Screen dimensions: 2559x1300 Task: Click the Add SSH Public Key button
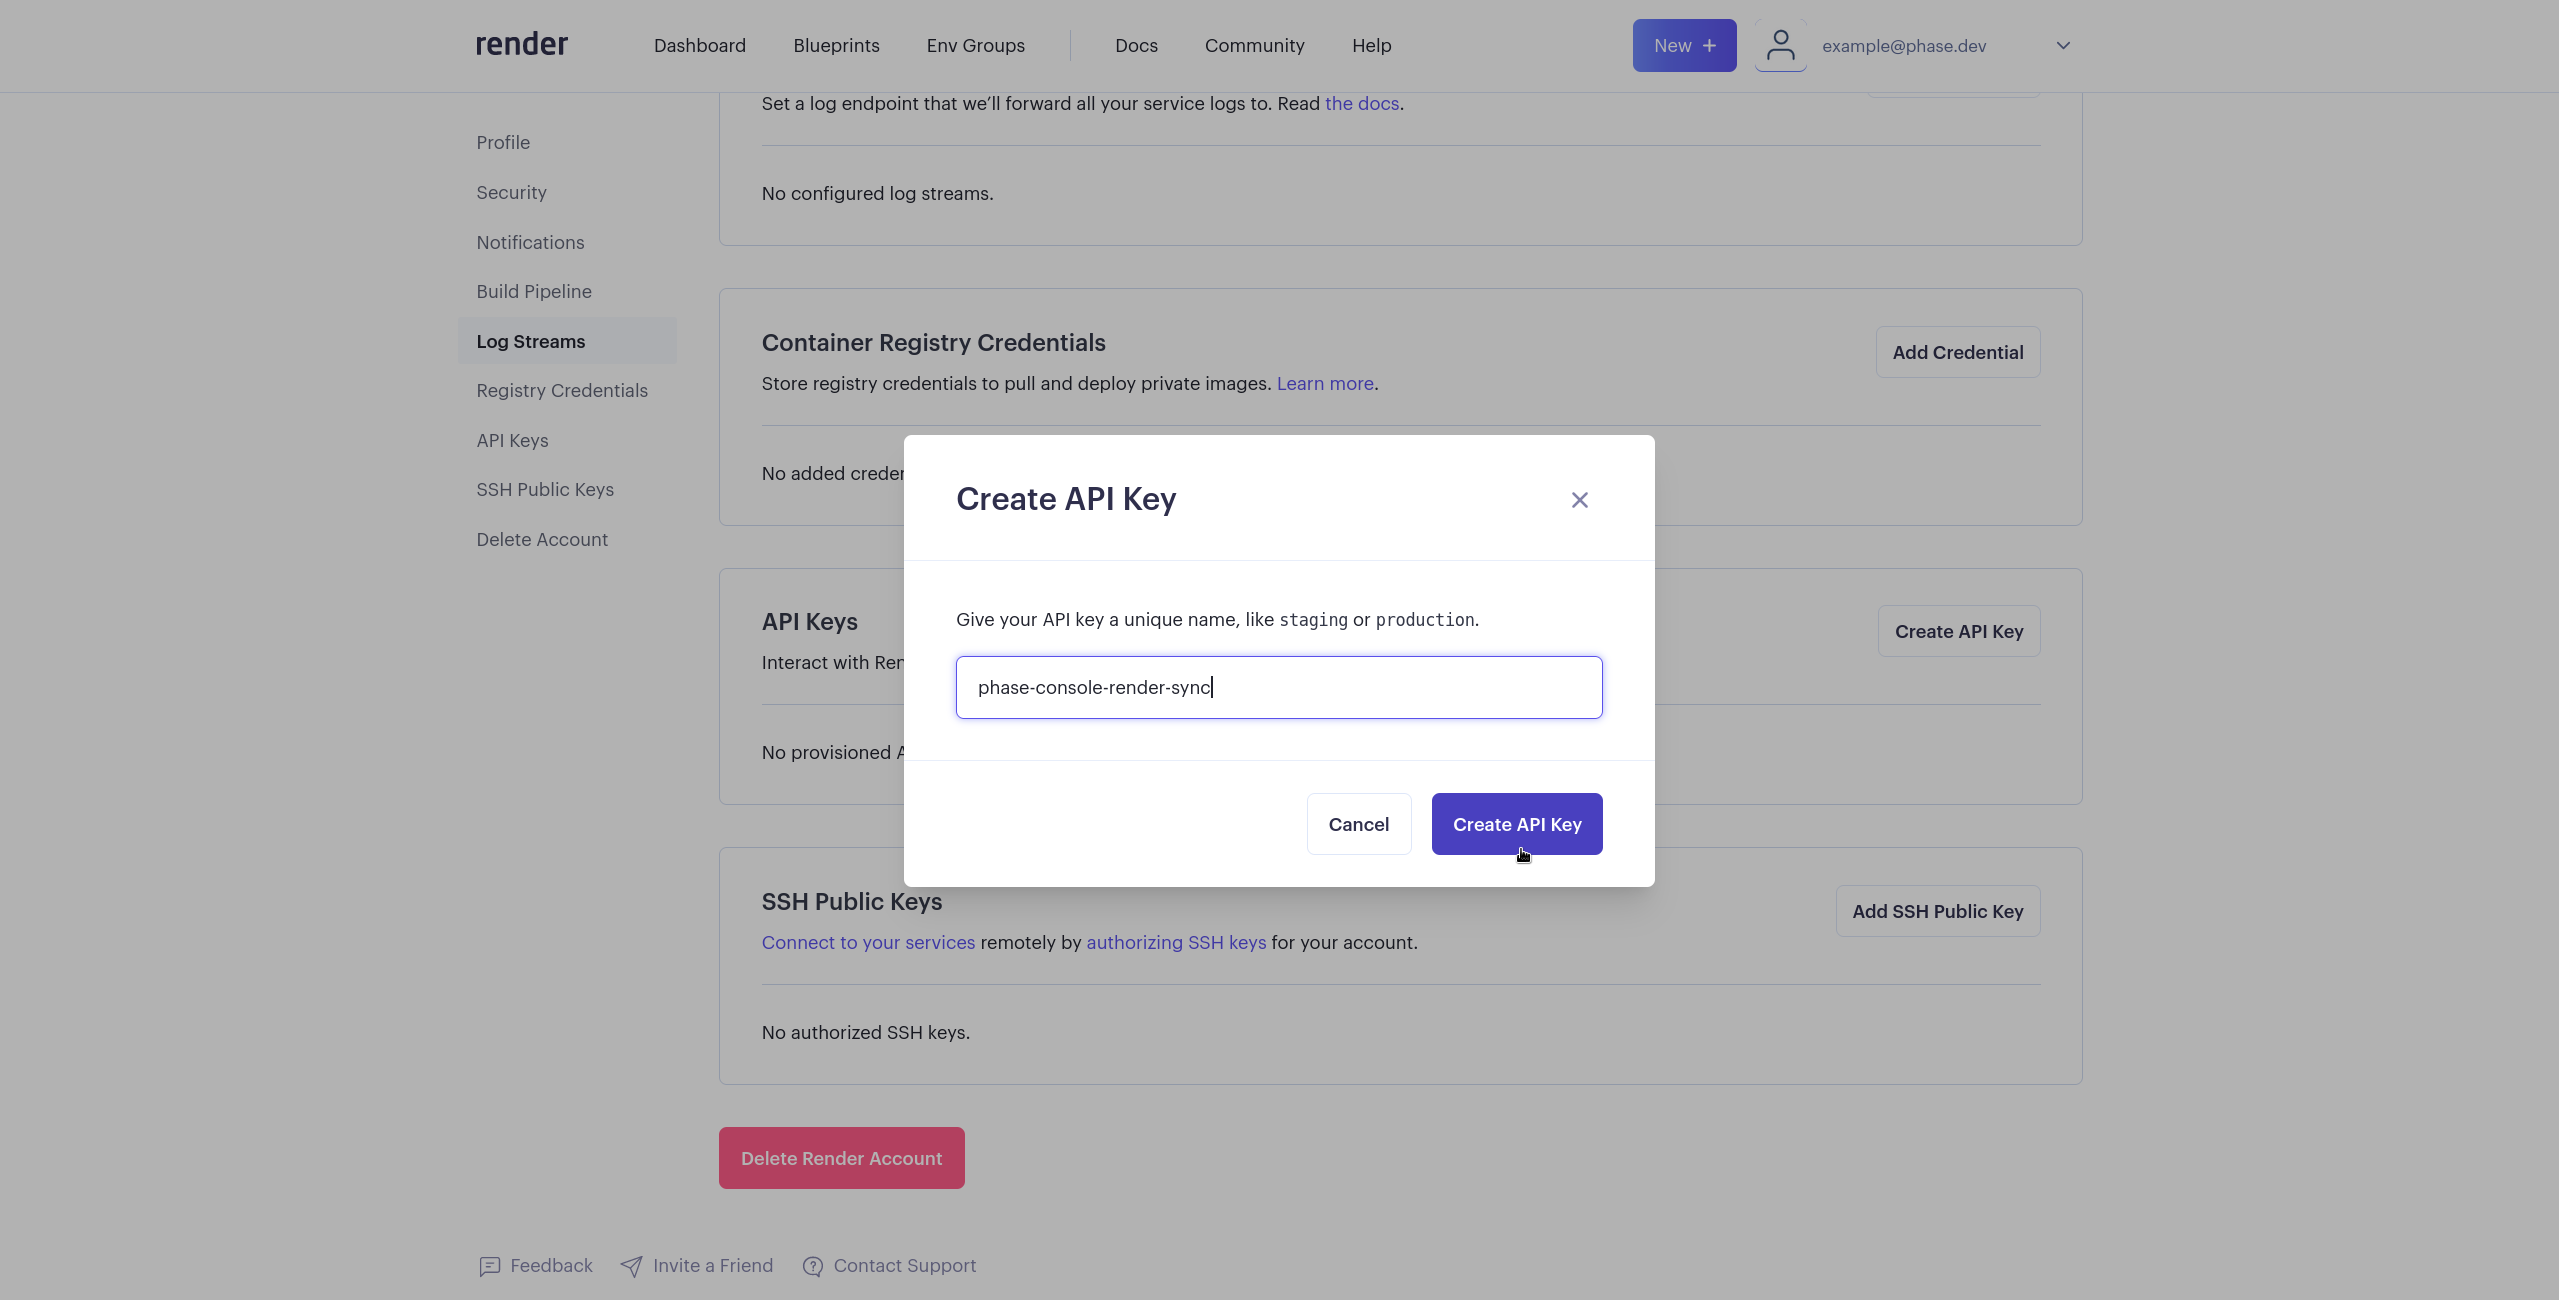(x=1936, y=911)
